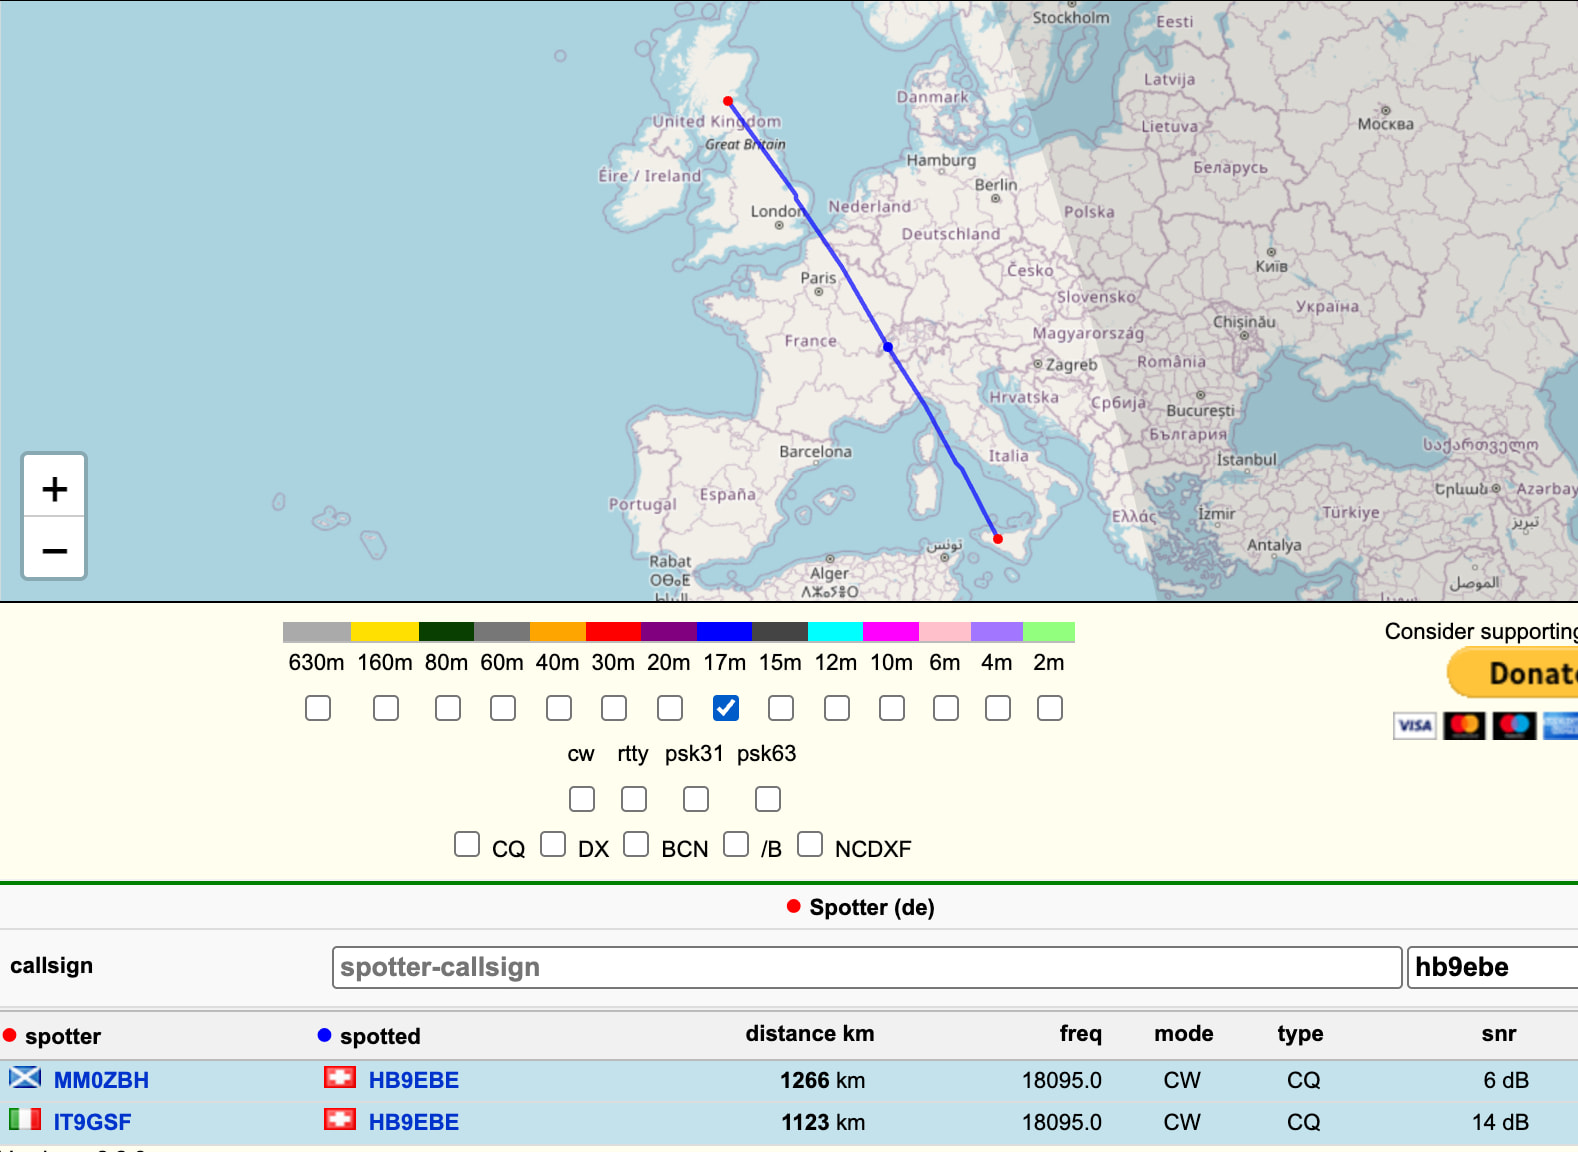The image size is (1578, 1152).
Task: Enable the CQ type filter checkbox
Action: 467,844
